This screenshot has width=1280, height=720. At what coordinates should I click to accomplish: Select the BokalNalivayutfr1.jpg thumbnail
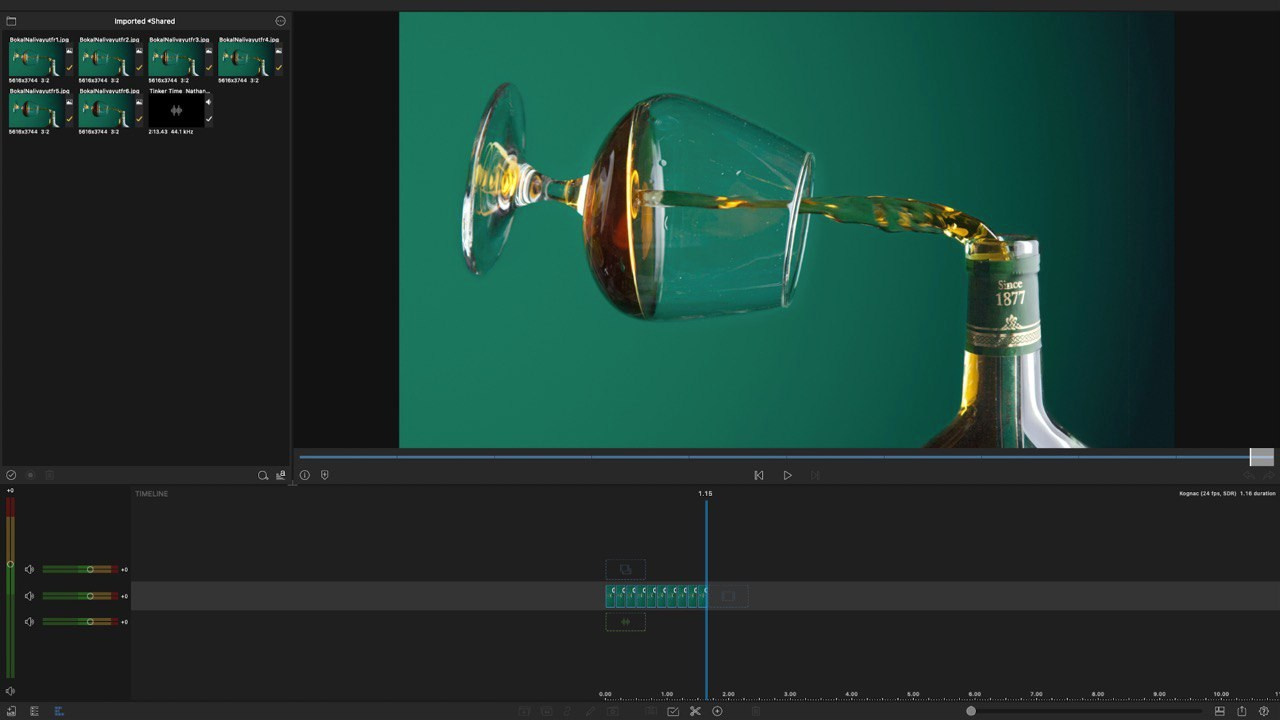tap(37, 59)
